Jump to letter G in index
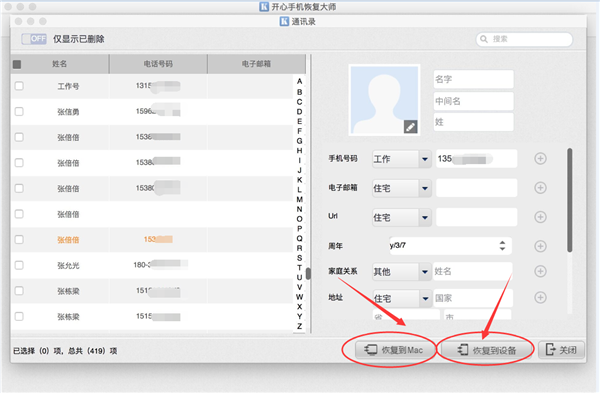Image resolution: width=600 pixels, height=393 pixels. pos(299,141)
